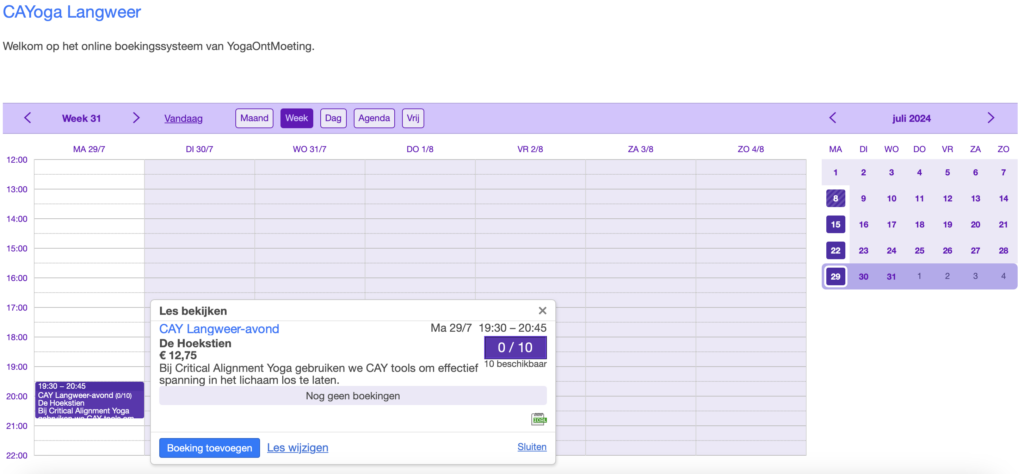
Task: Click the DO 1/8 column header
Action: tap(420, 150)
